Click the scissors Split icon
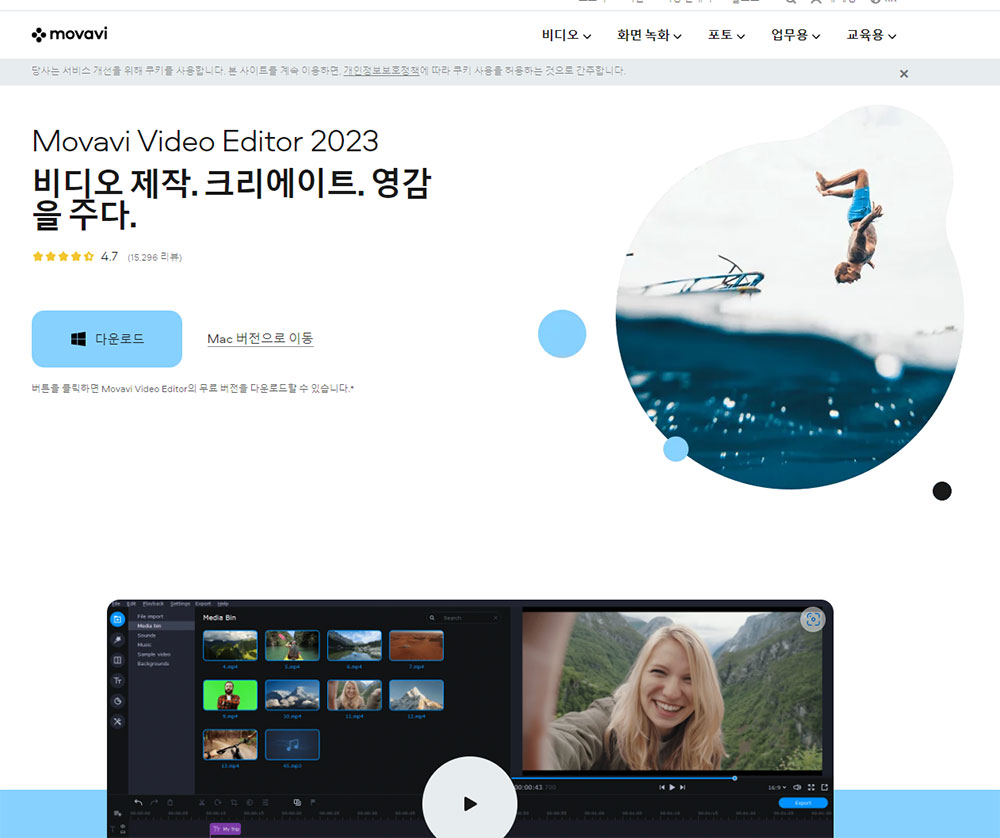This screenshot has width=1000, height=838. (x=202, y=802)
